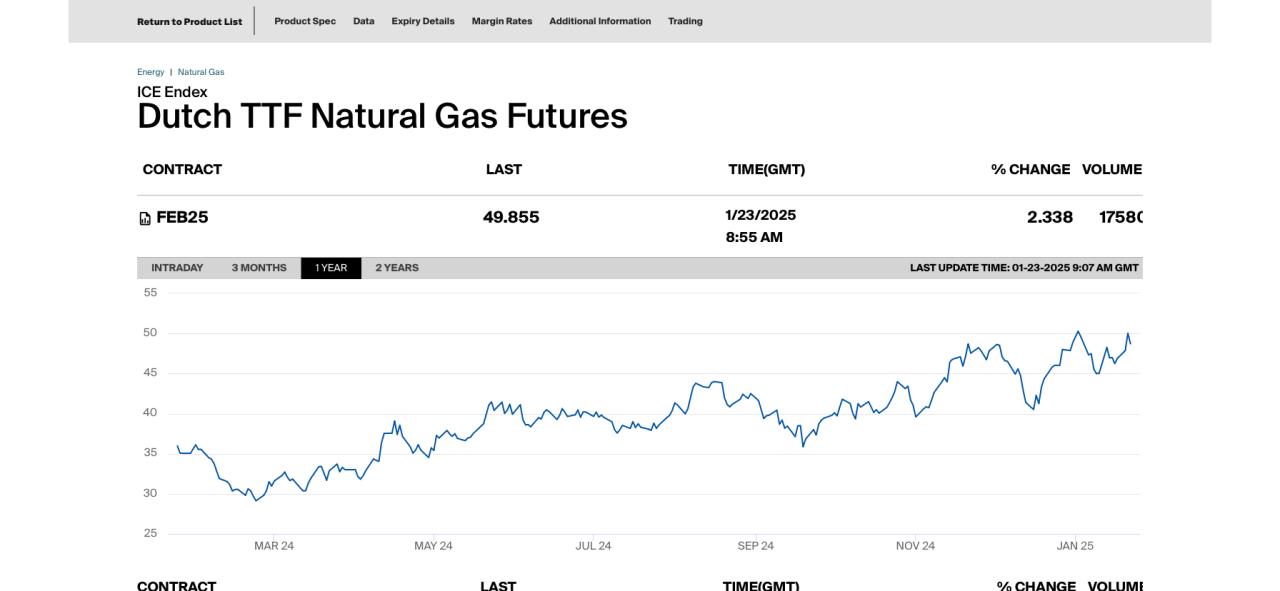Show the 2 Years chart range
This screenshot has width=1280, height=591.
(397, 268)
